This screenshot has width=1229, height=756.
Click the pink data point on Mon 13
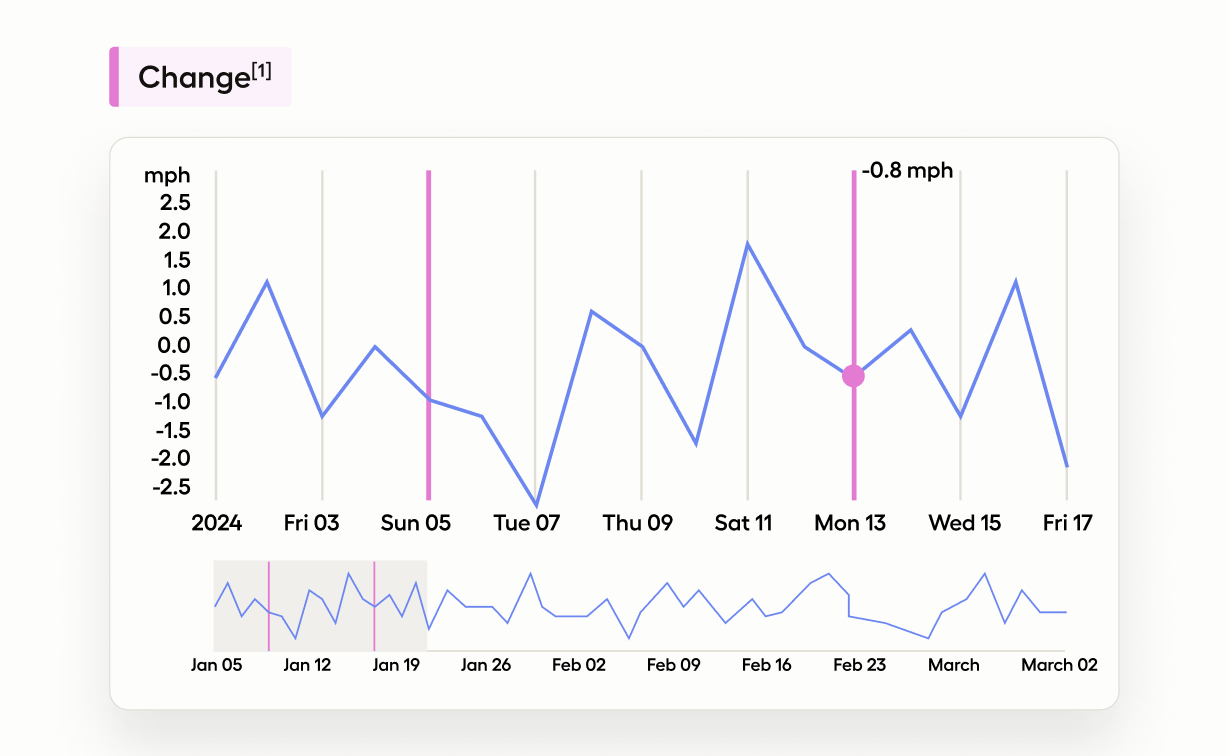point(853,376)
